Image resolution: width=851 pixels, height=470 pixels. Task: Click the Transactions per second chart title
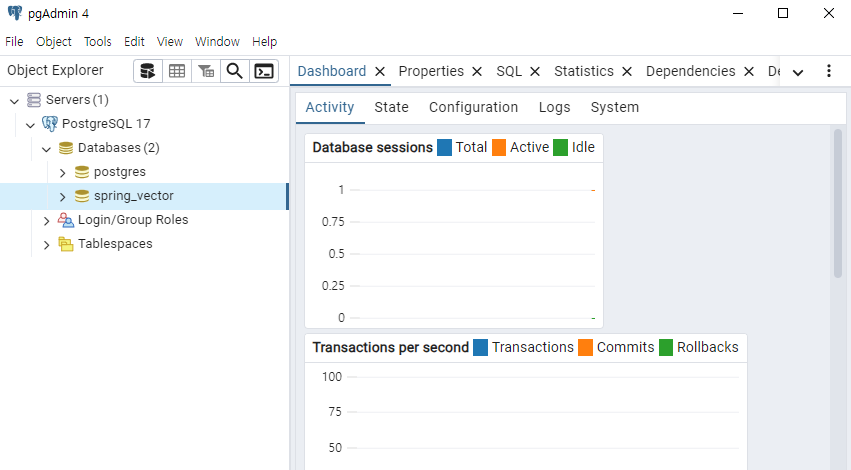[390, 347]
